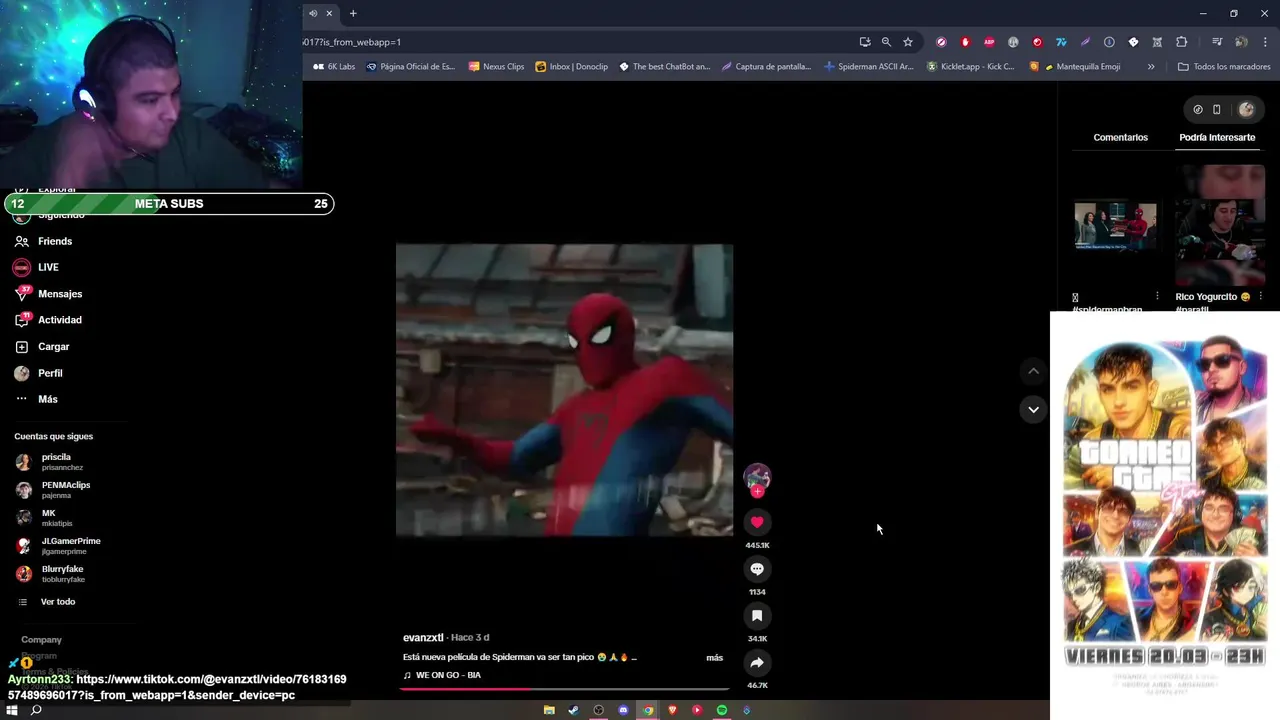Open options for the spidermanbran suggested video
Image resolution: width=1280 pixels, height=720 pixels.
(1157, 297)
